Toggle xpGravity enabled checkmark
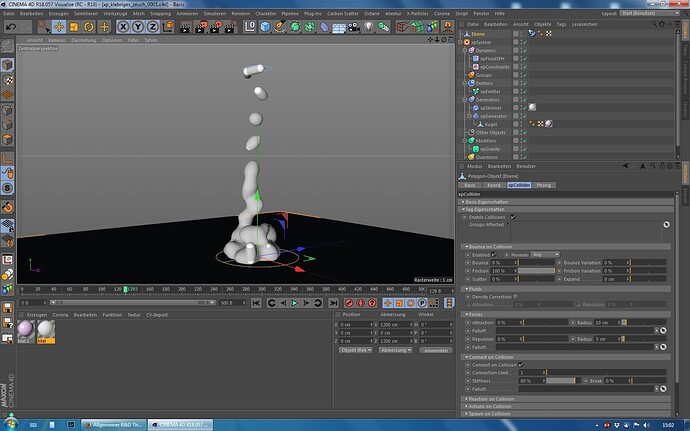The image size is (690, 431). point(525,149)
